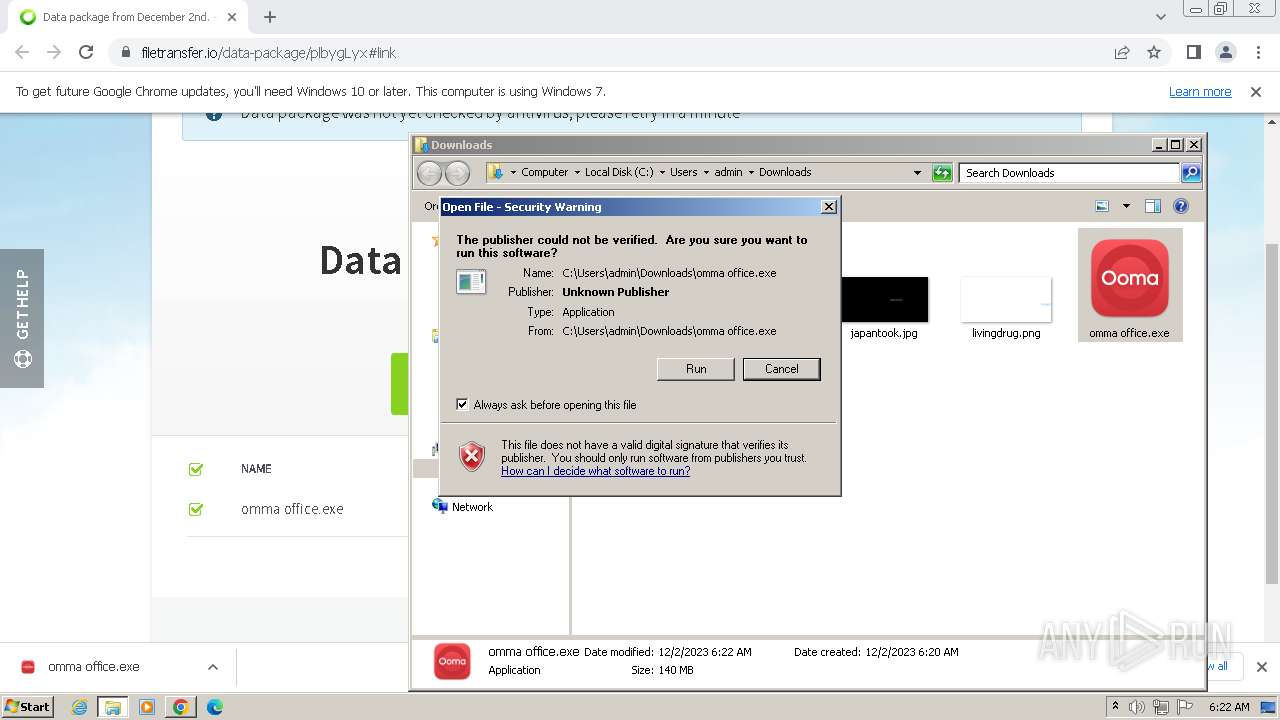Open the Chrome three-dot menu
Viewport: 1280px width, 720px height.
click(x=1257, y=52)
